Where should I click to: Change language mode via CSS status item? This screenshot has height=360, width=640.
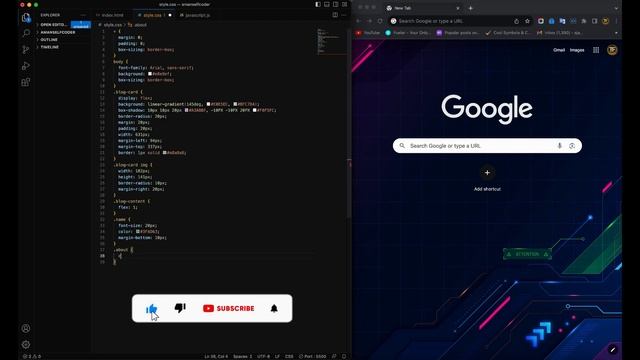(x=289, y=356)
